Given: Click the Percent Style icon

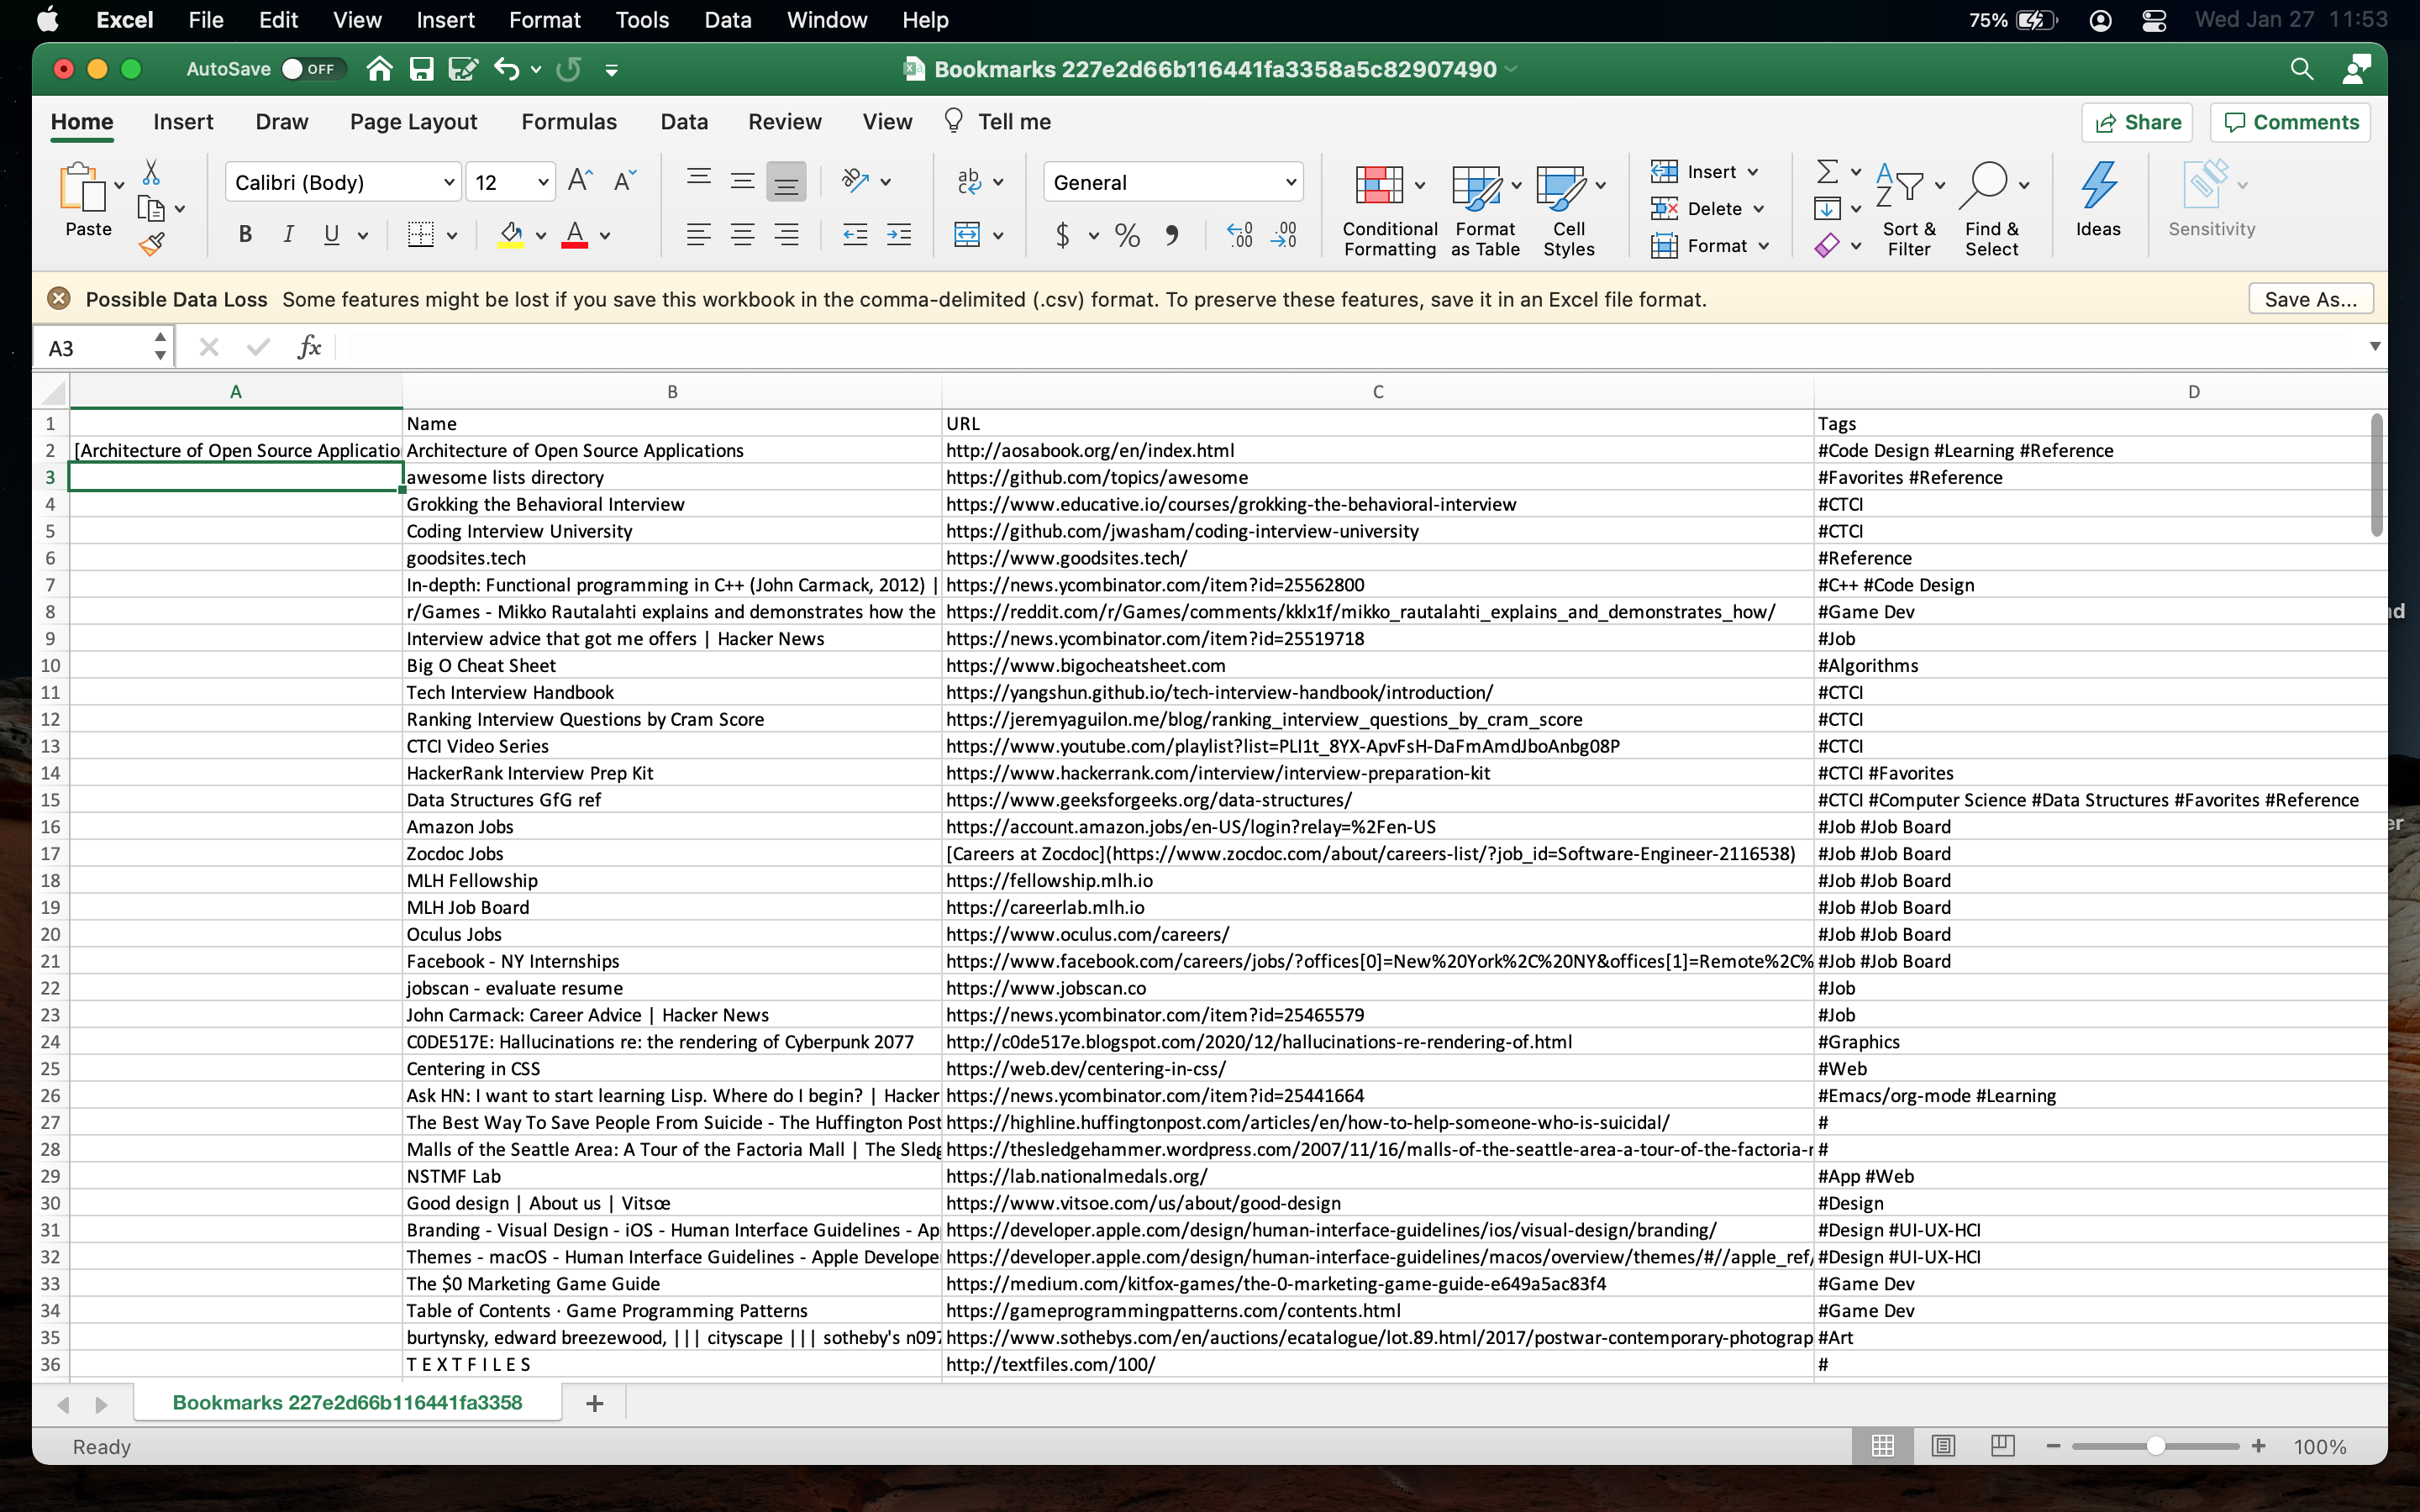Looking at the screenshot, I should (1127, 235).
